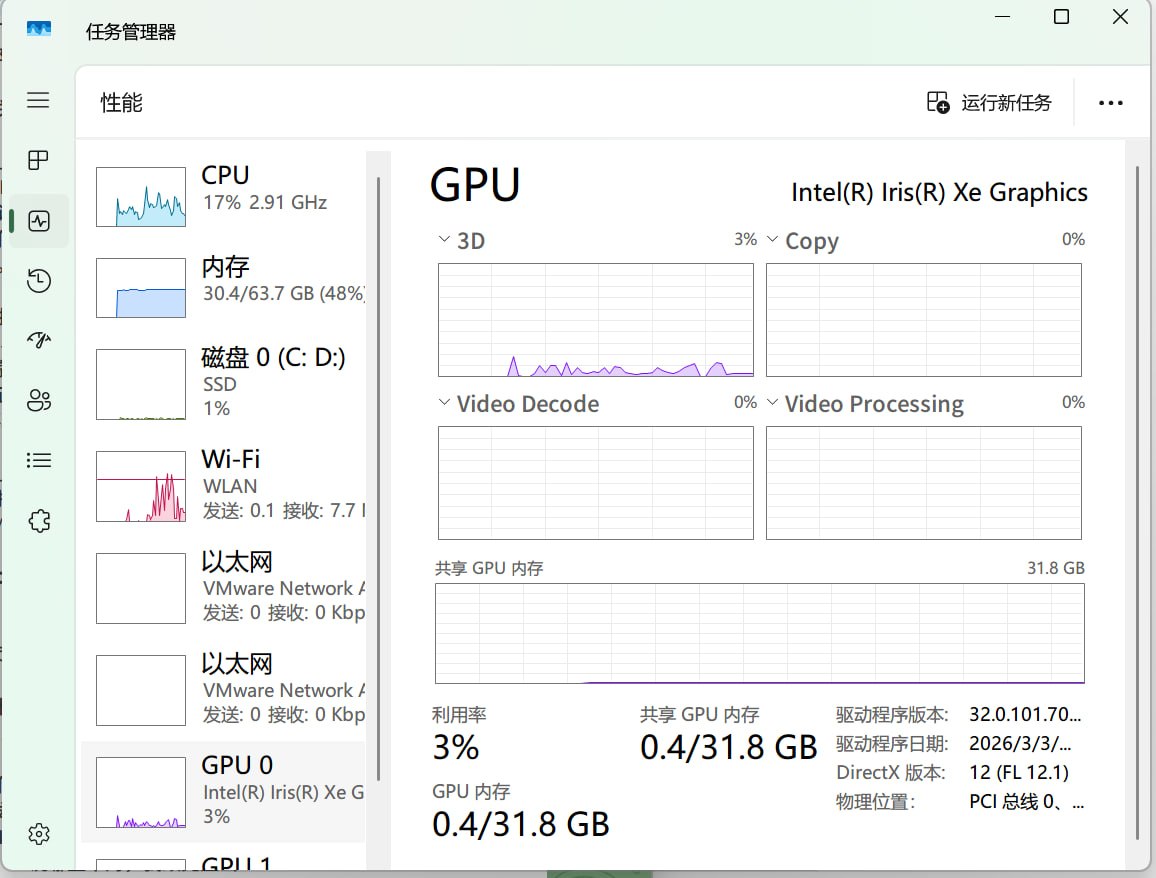Viewport: 1156px width, 878px height.
Task: Go to the Processes page icon
Action: pos(38,160)
